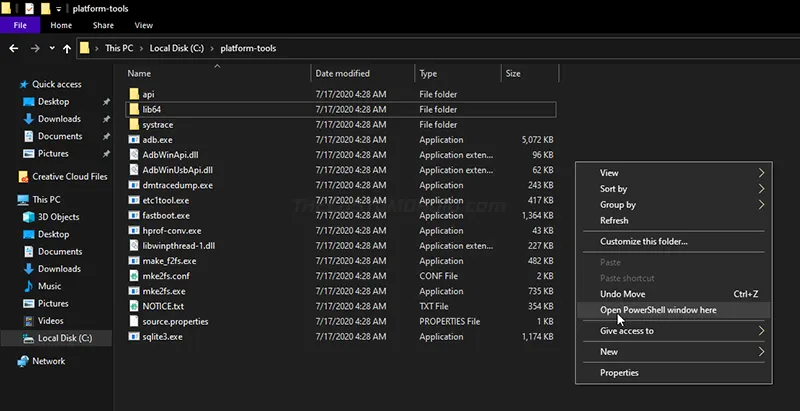Screen dimensions: 800x411
Task: Click the adb.exe application icon
Action: pos(134,140)
